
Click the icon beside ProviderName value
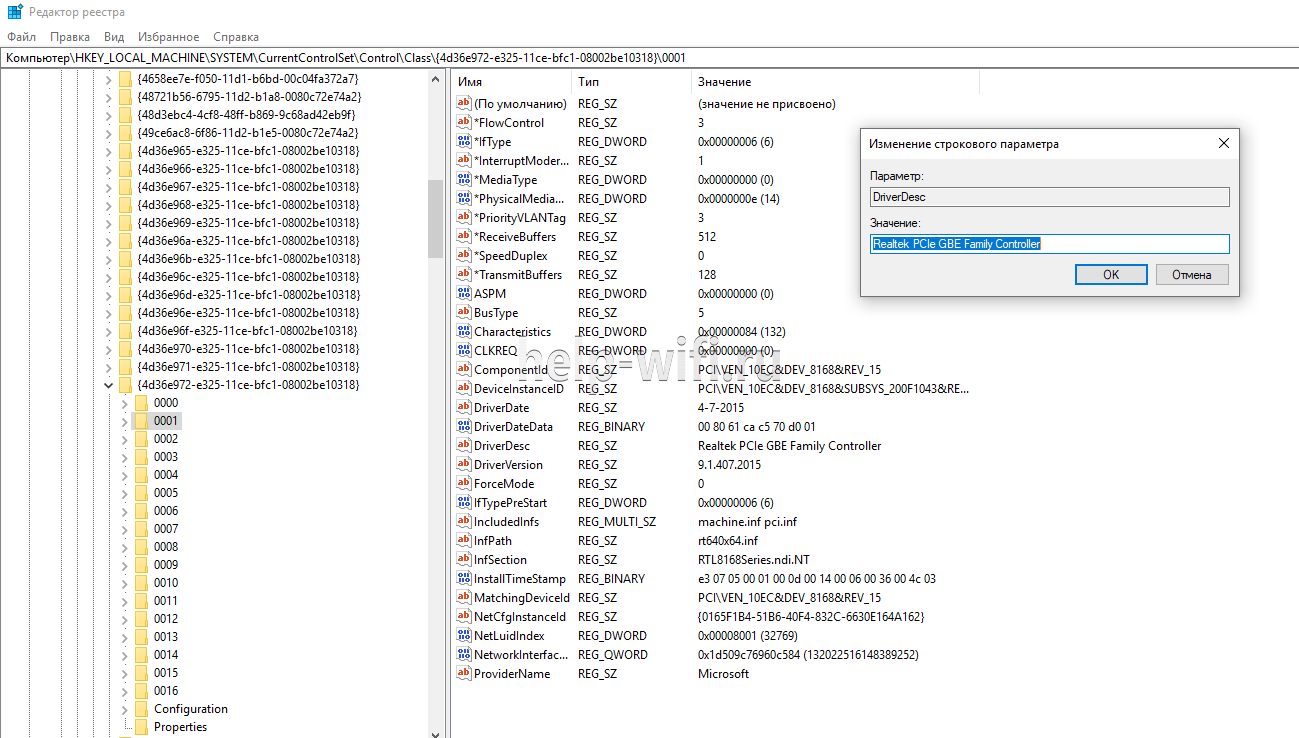[464, 674]
